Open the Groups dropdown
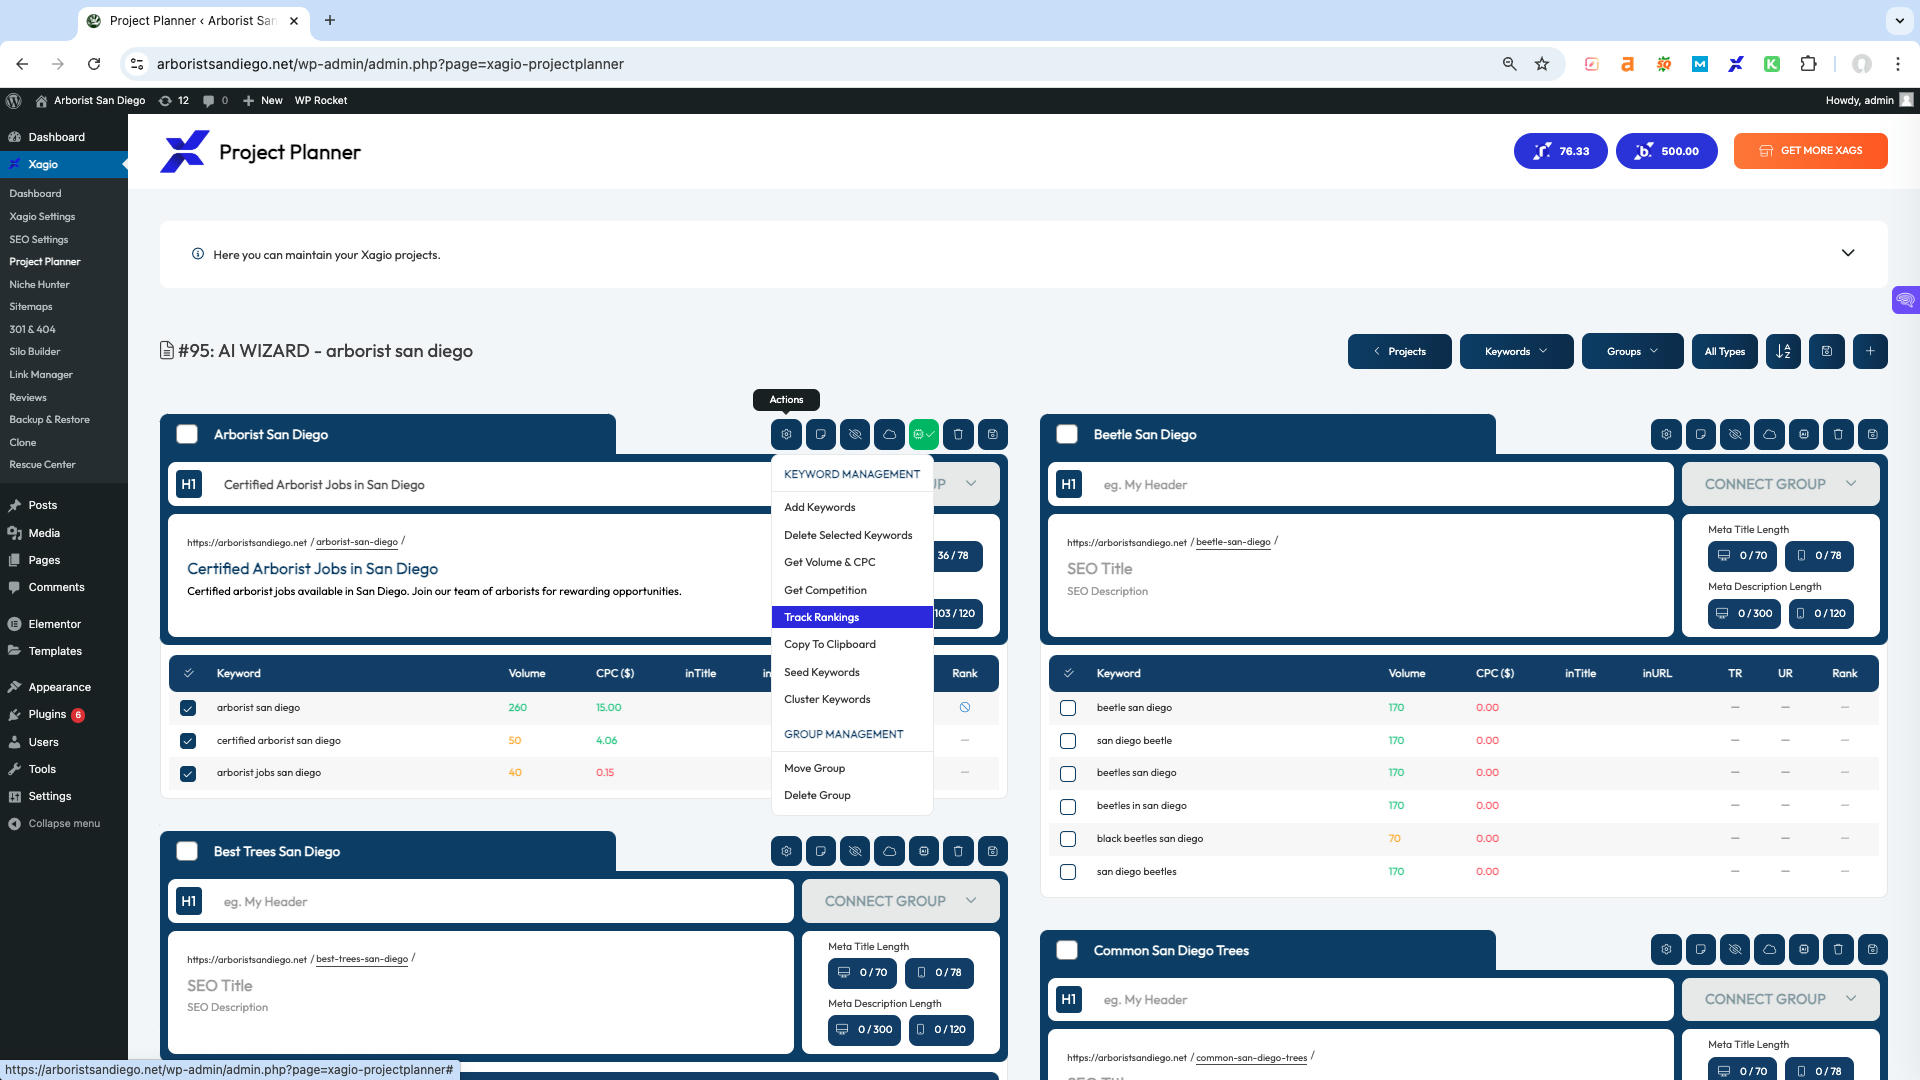 [1632, 351]
